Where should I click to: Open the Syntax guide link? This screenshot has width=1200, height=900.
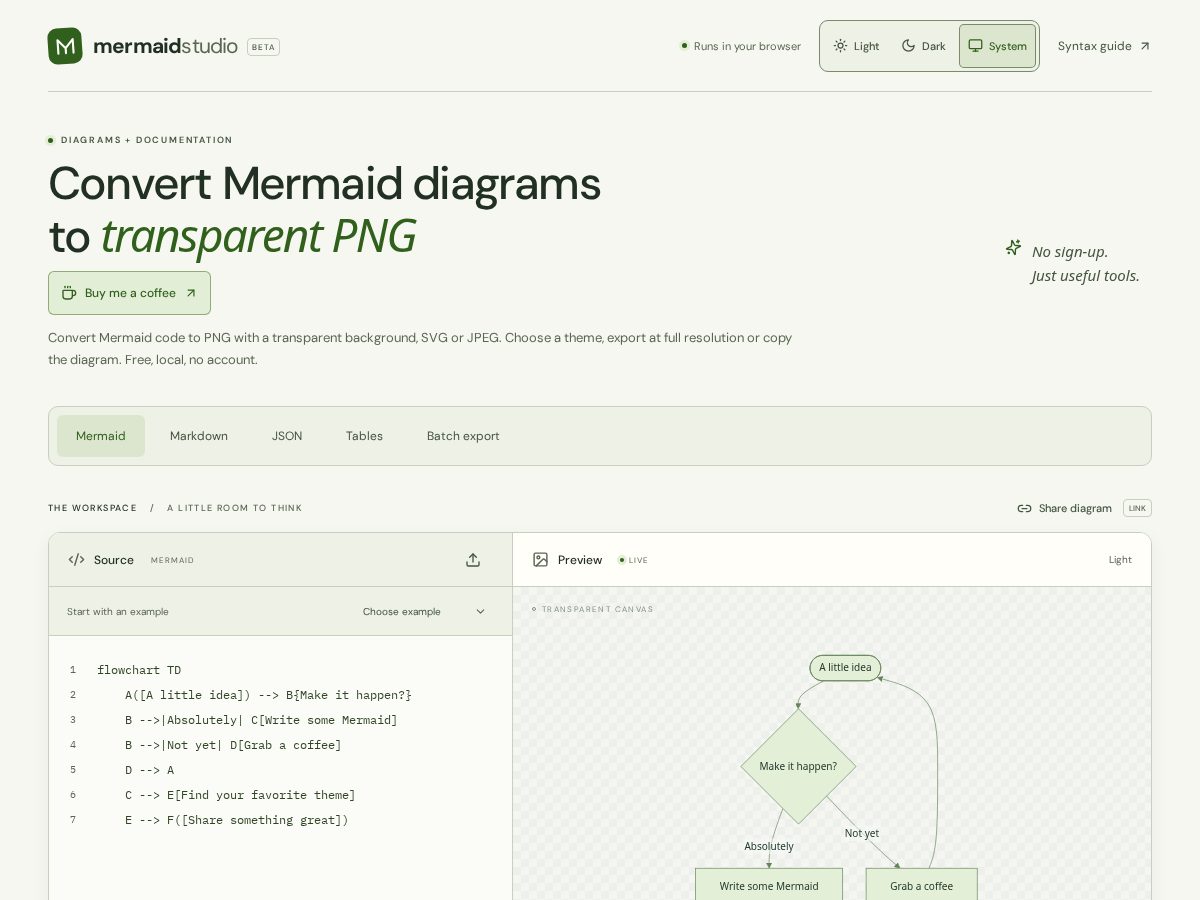pos(1104,46)
